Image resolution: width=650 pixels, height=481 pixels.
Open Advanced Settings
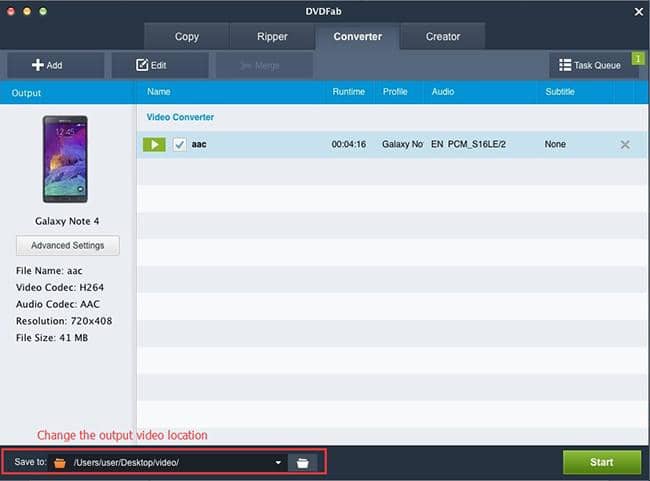coord(68,245)
